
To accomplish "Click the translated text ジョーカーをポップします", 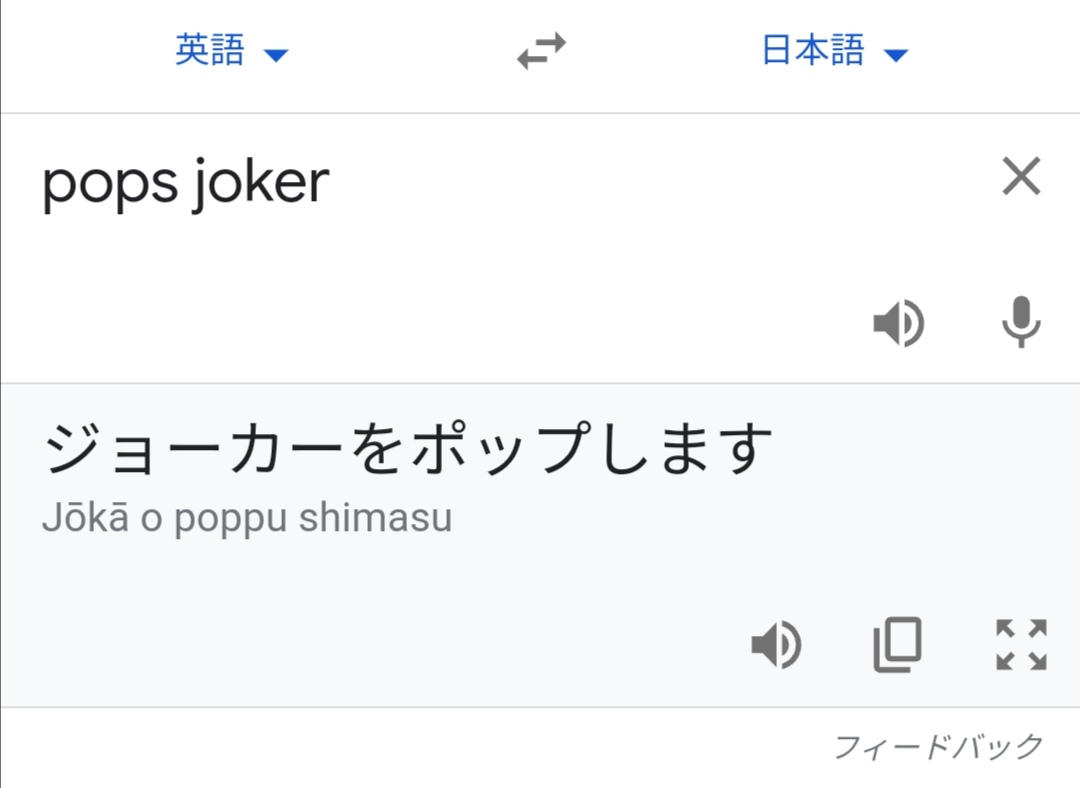I will click(x=408, y=450).
